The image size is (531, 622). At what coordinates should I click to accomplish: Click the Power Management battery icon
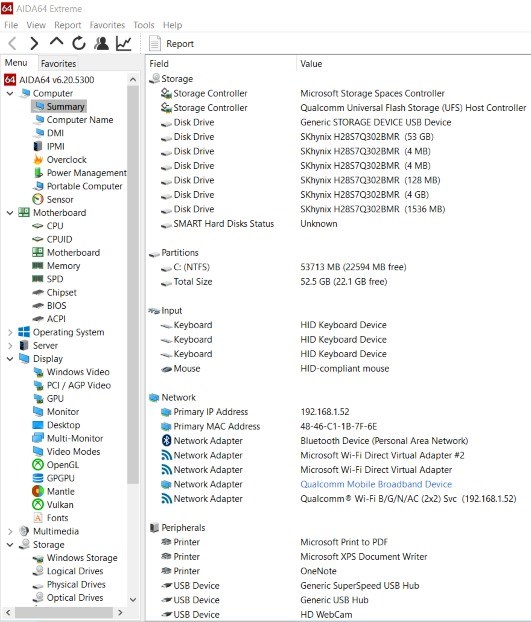tap(38, 173)
